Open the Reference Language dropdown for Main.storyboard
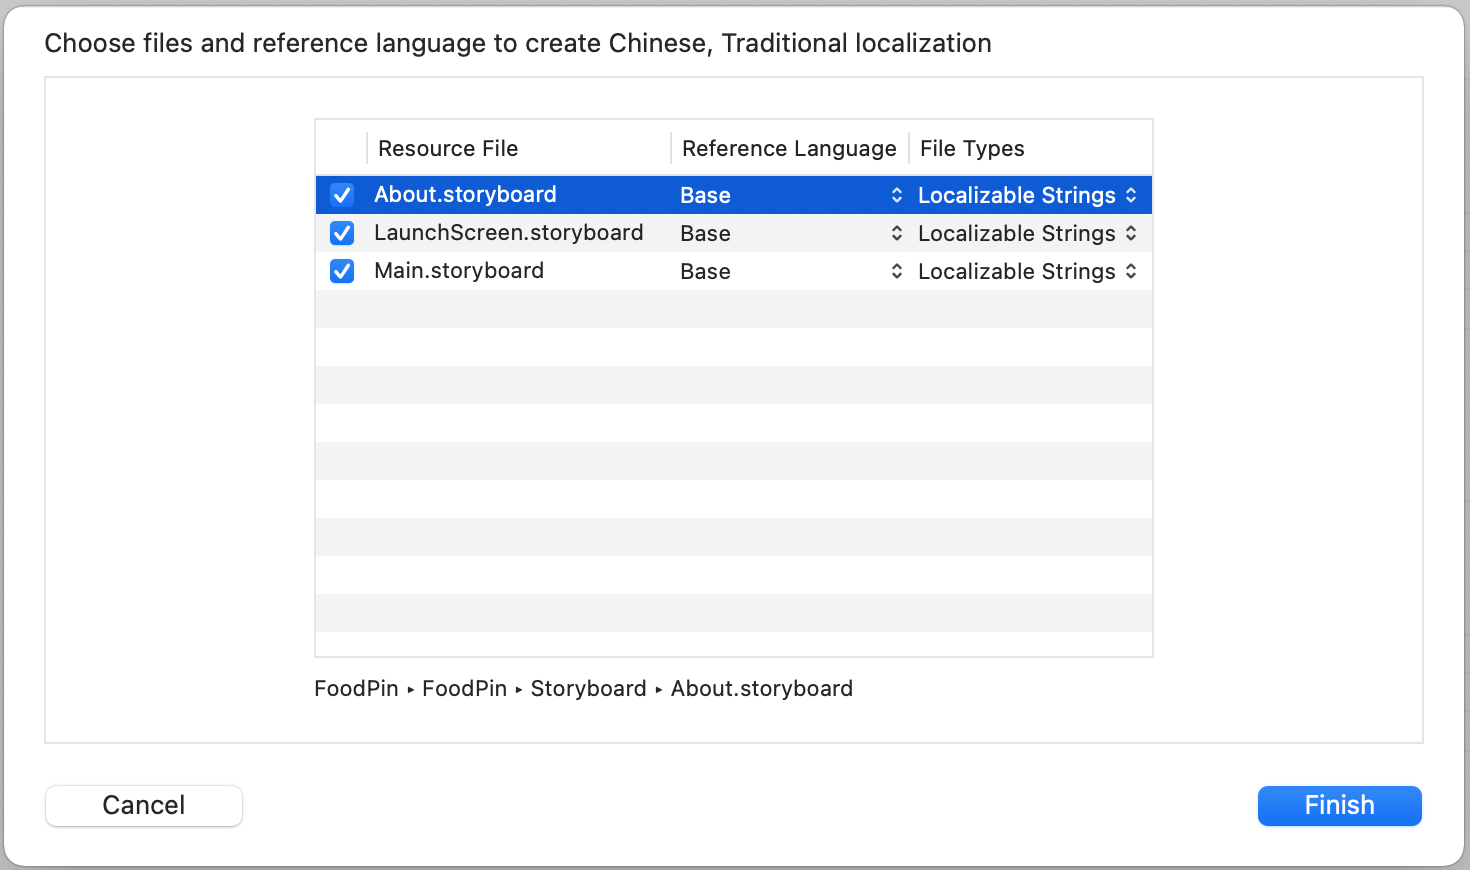Image resolution: width=1470 pixels, height=870 pixels. [896, 270]
